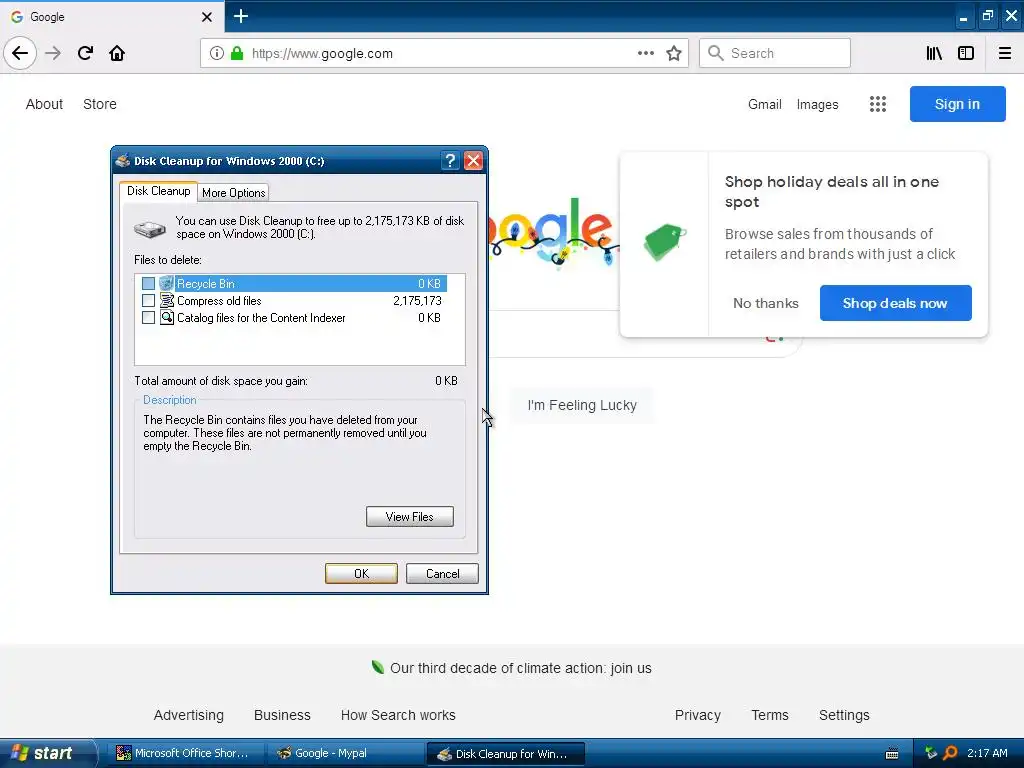Open the Store link
The width and height of the screenshot is (1024, 768).
tap(100, 104)
